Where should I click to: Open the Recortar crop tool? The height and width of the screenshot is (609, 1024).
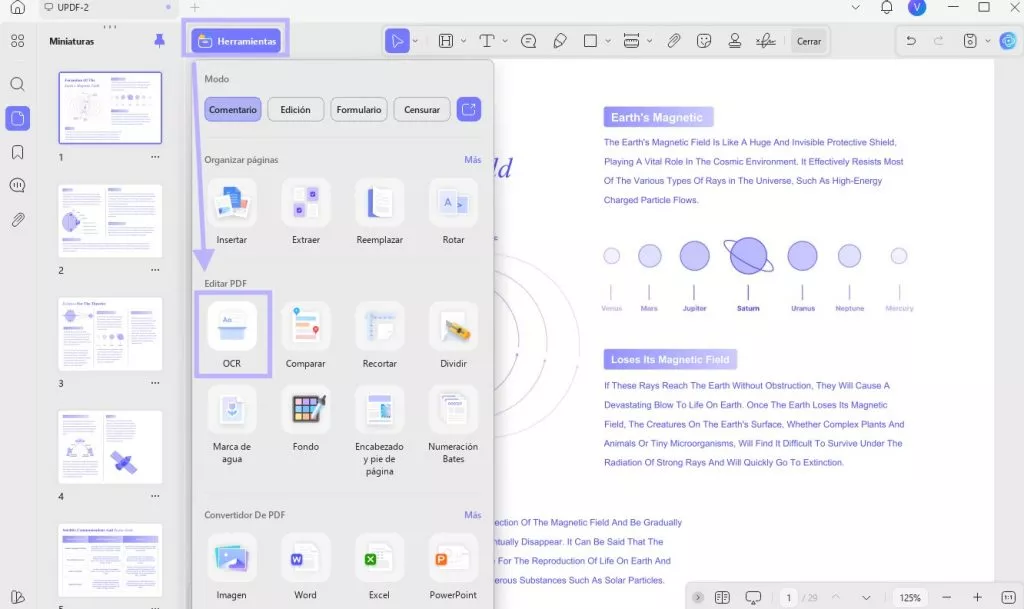click(379, 326)
